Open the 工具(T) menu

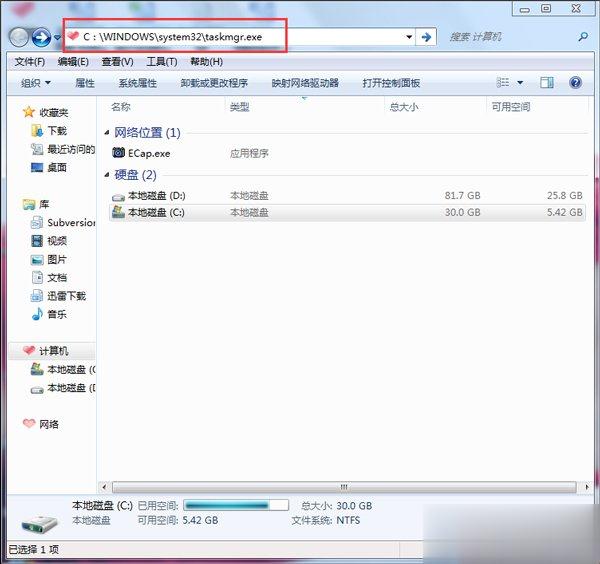pyautogui.click(x=161, y=62)
